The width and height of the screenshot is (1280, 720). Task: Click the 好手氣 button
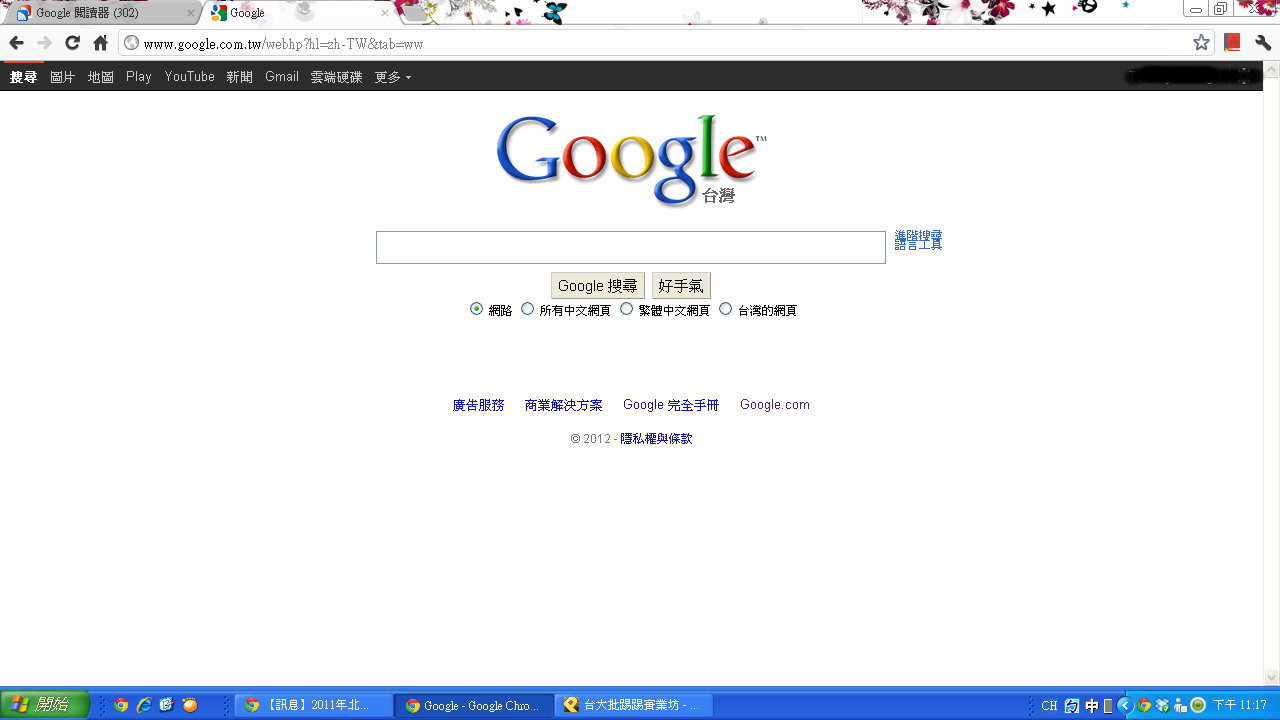point(681,286)
